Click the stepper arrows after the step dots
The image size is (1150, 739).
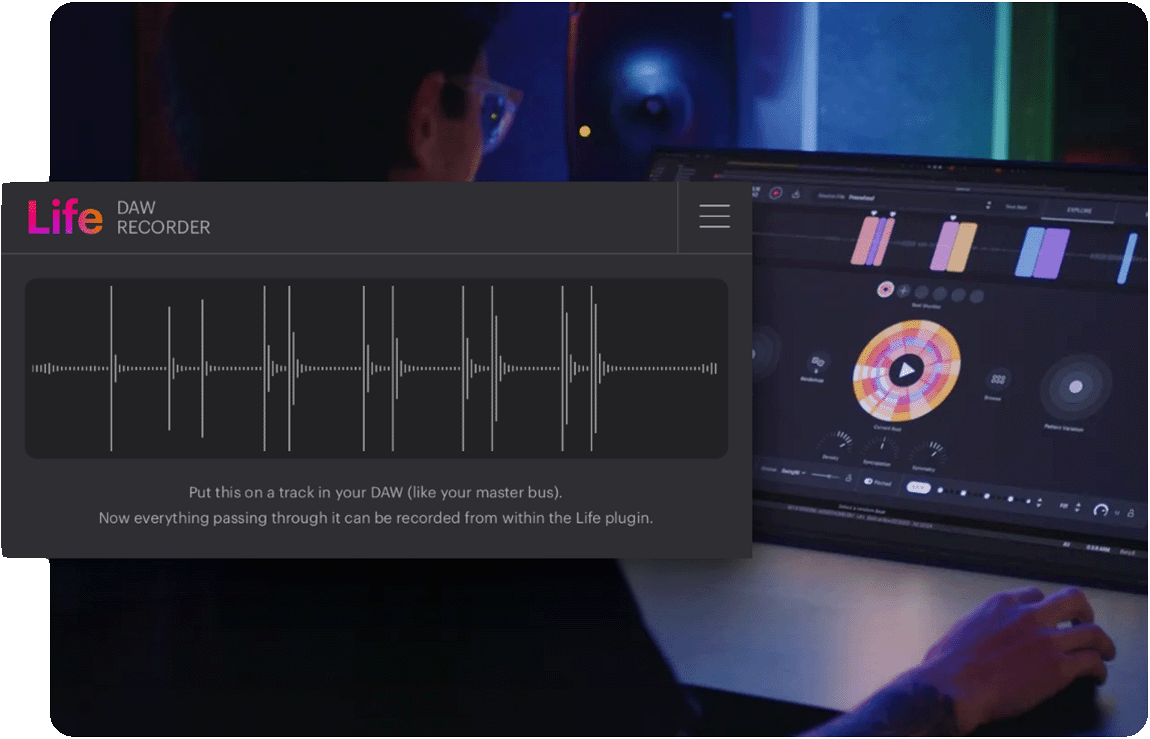pos(1038,502)
